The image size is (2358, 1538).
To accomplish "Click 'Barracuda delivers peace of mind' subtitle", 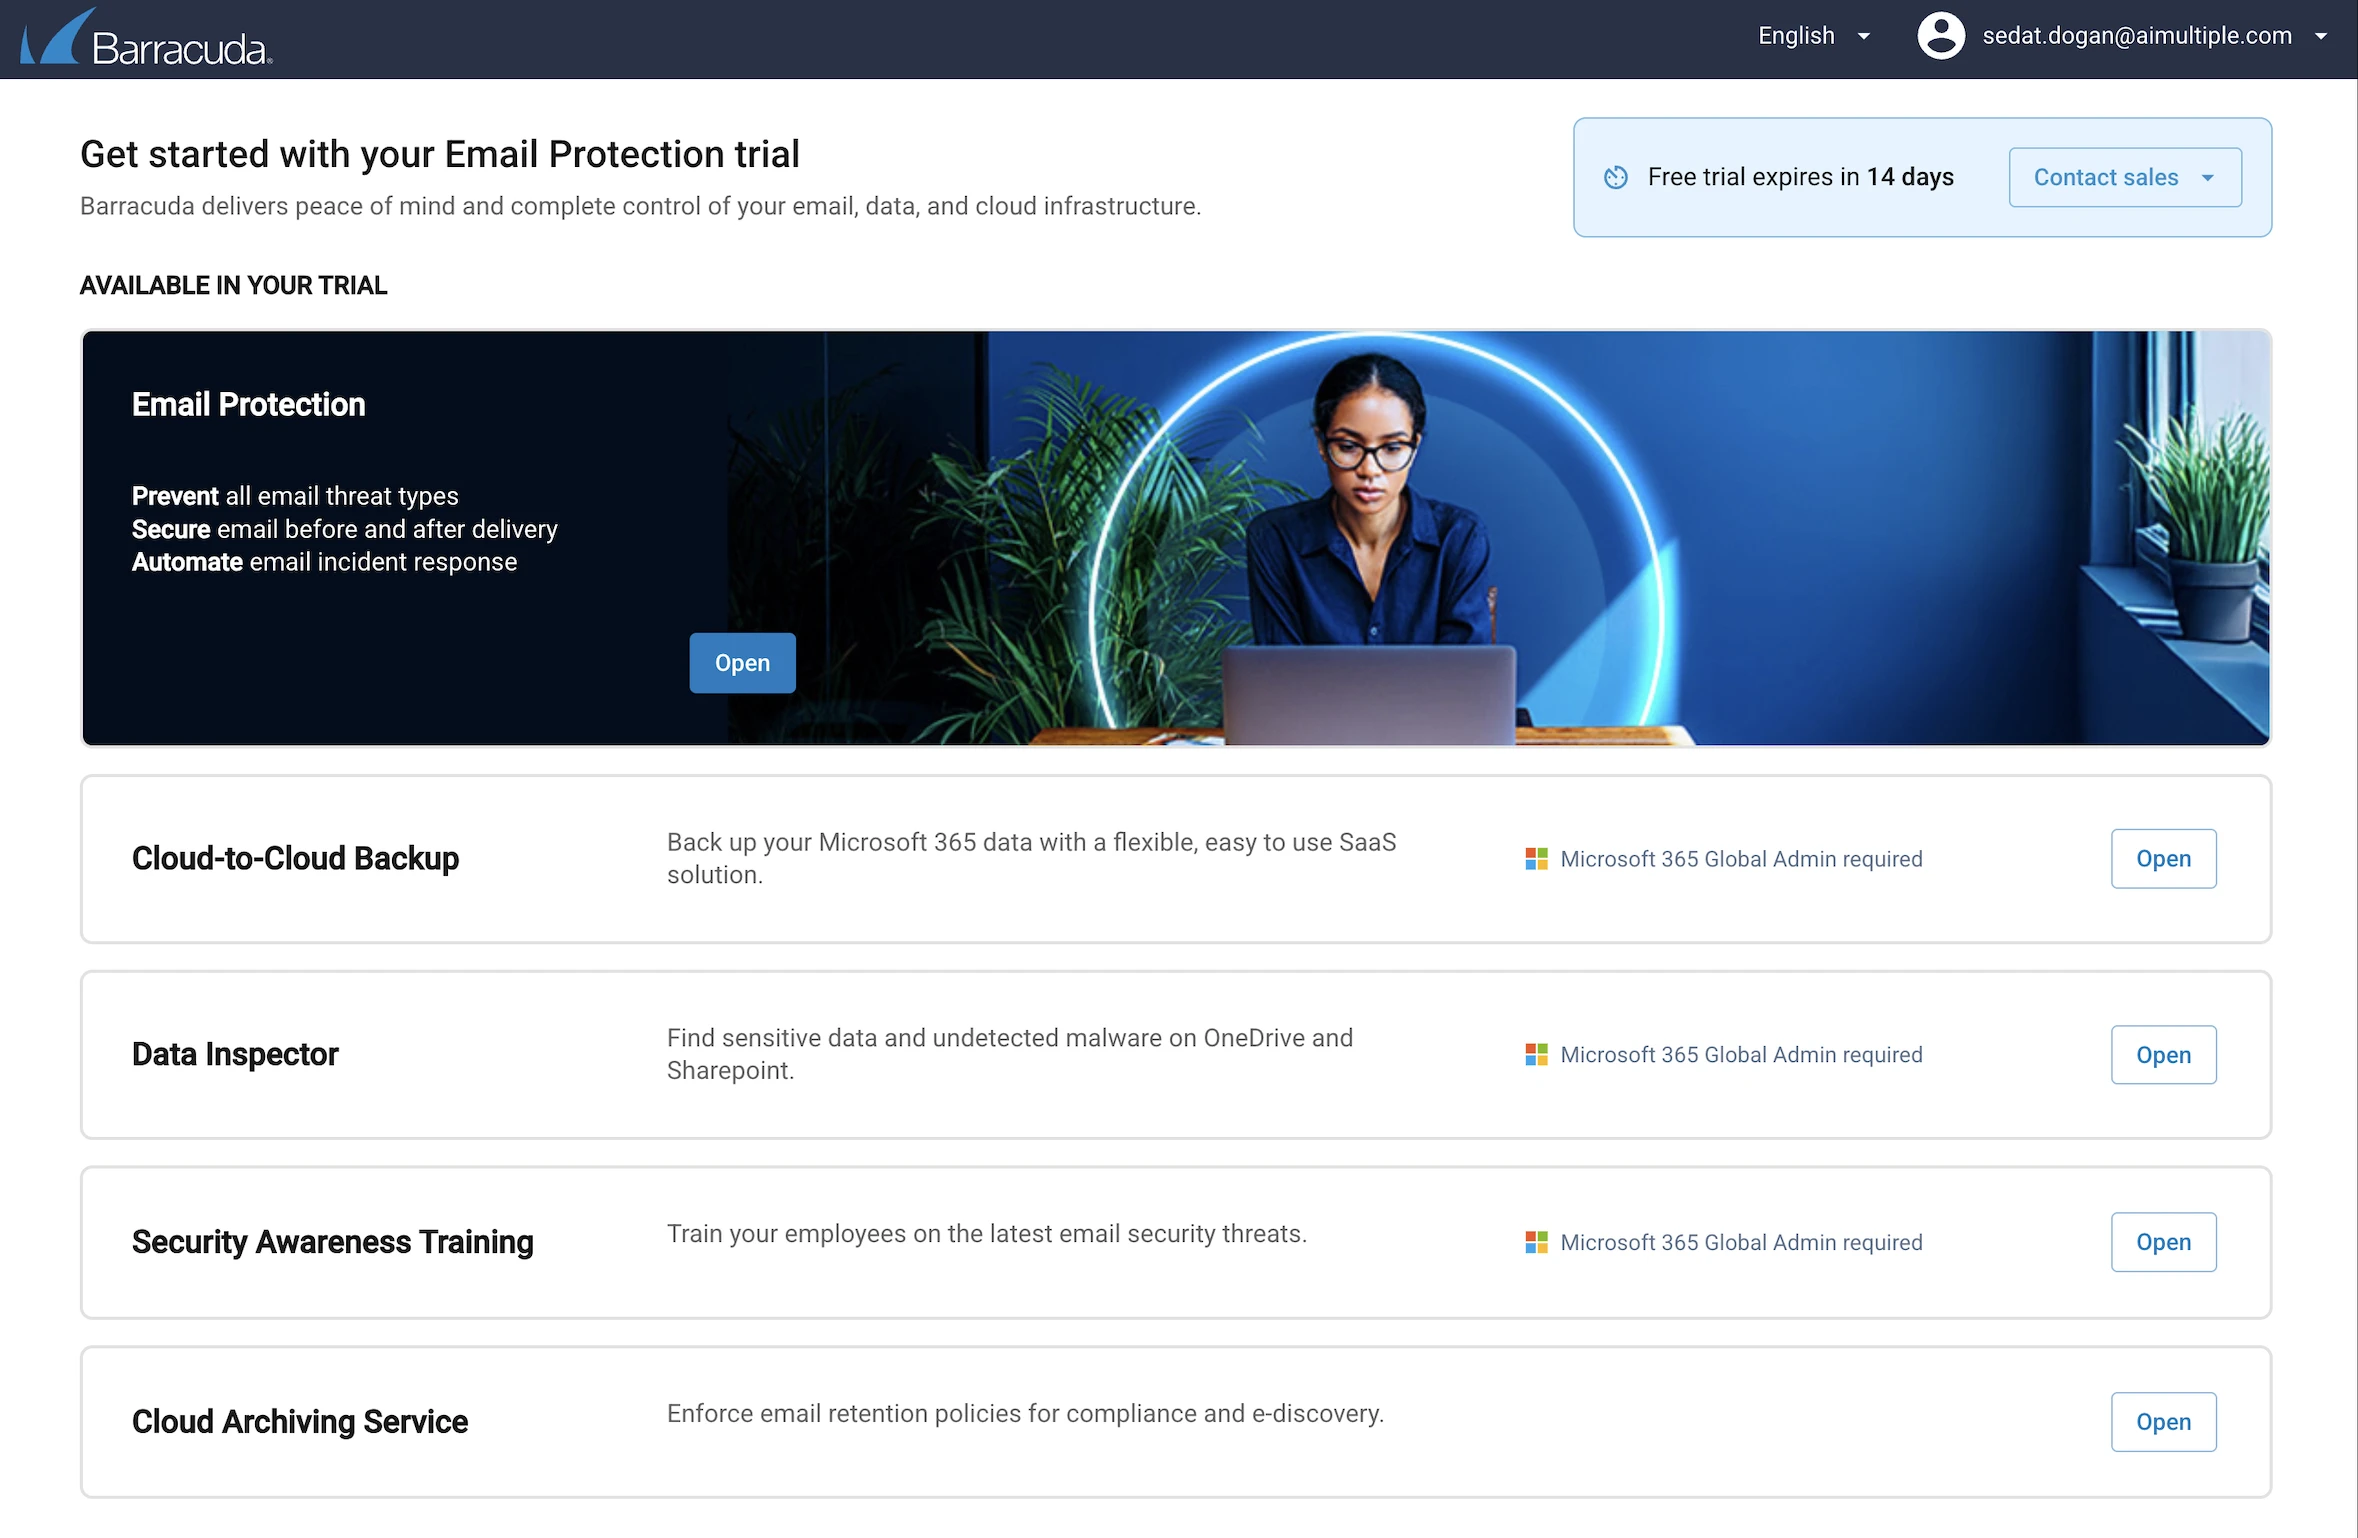I will point(640,206).
